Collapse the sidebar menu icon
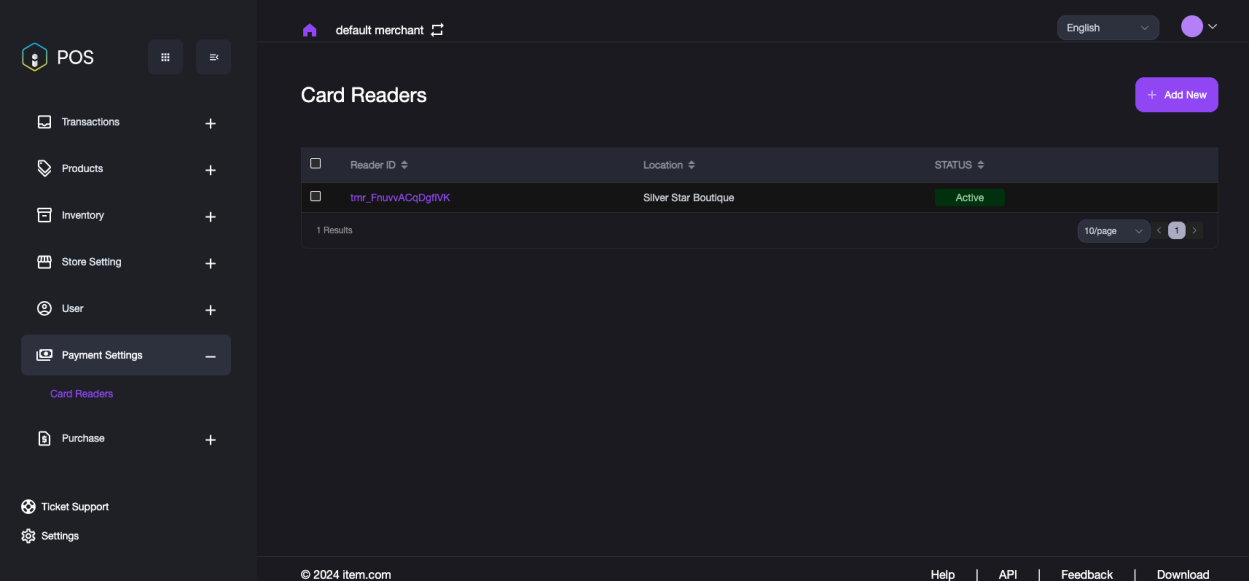Screen dimensions: 1249x581 tap(213, 57)
